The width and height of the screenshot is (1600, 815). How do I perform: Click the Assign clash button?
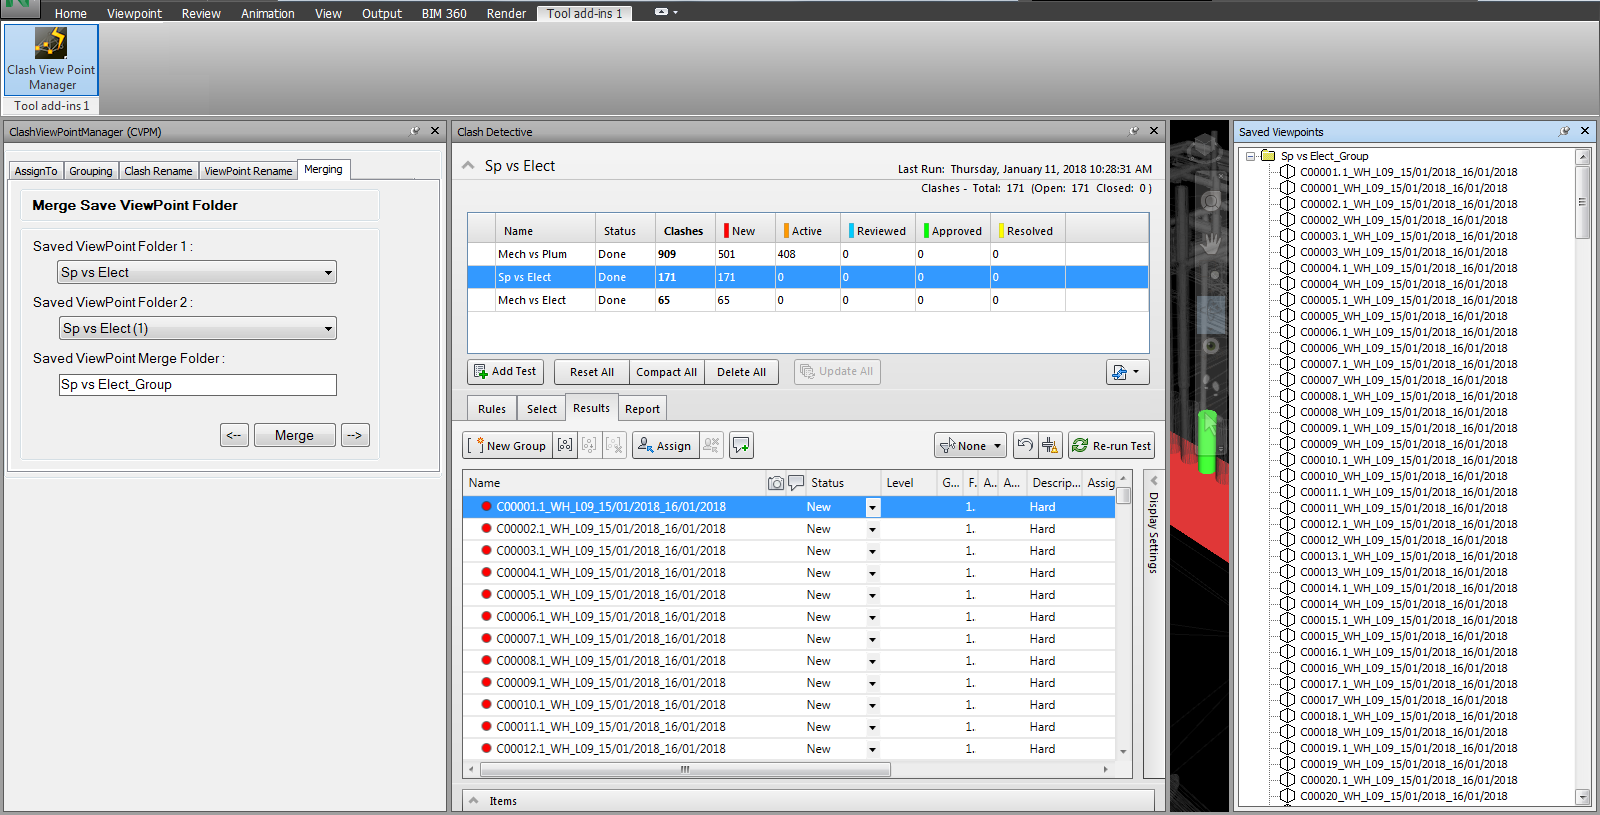coord(664,446)
